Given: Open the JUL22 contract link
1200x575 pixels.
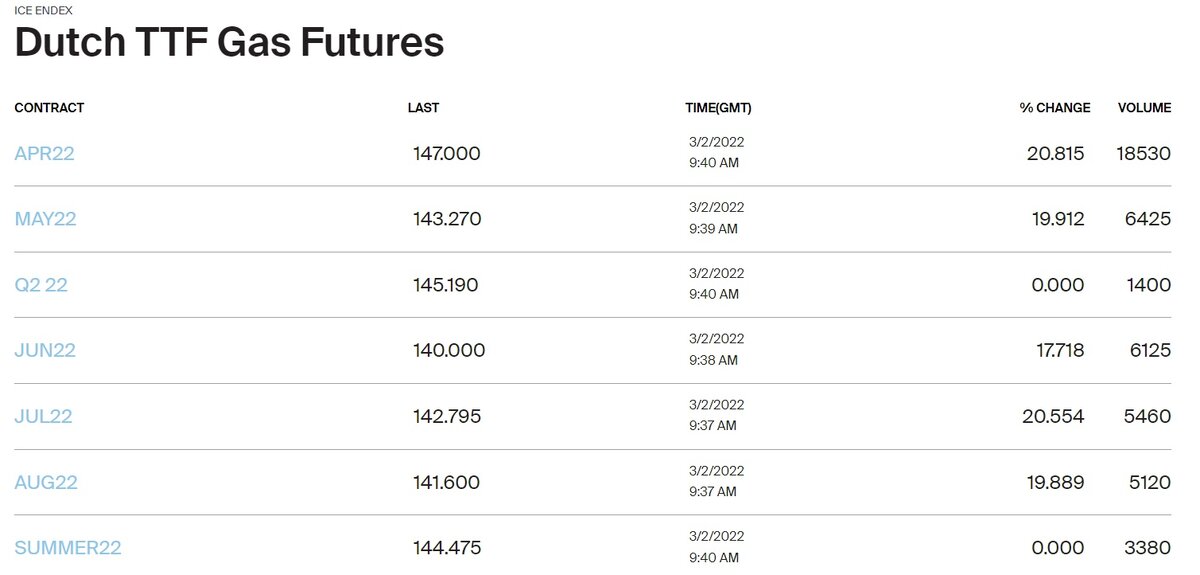Looking at the screenshot, I should (43, 417).
